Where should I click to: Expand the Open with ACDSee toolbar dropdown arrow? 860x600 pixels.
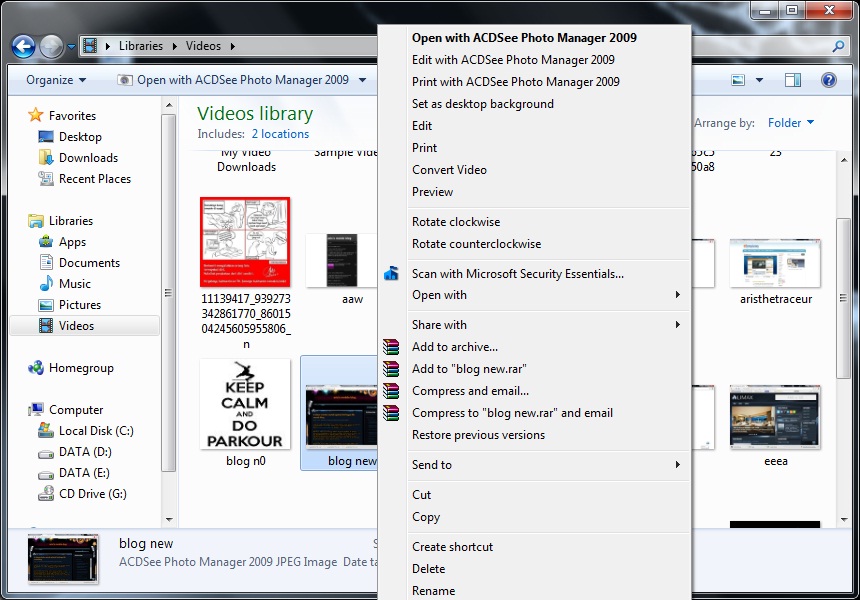pyautogui.click(x=363, y=80)
